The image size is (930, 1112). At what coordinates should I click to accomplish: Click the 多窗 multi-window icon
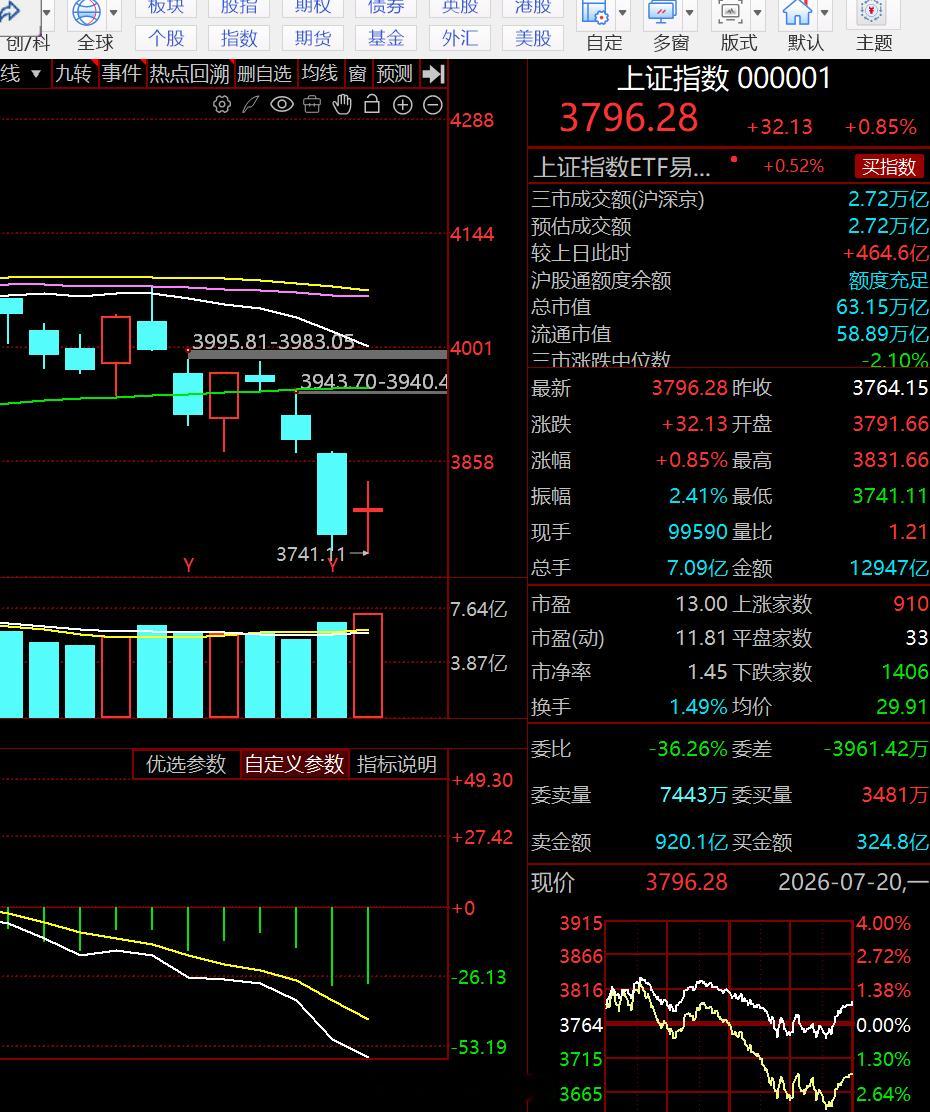pyautogui.click(x=663, y=13)
